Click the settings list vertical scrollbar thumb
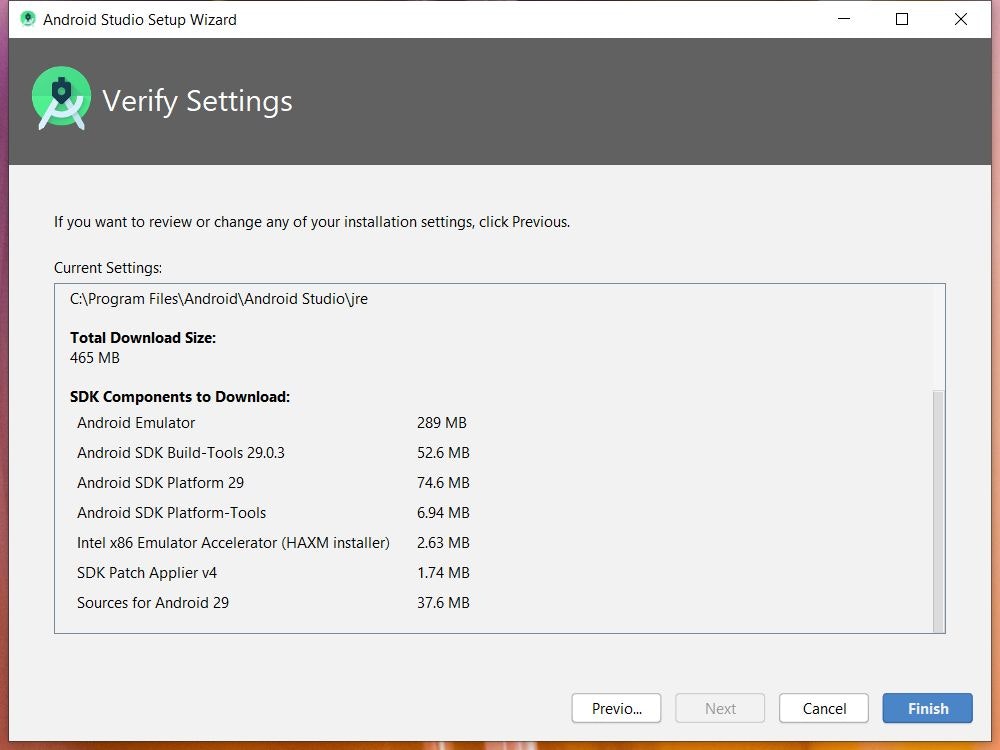The image size is (1000, 750). [x=938, y=511]
